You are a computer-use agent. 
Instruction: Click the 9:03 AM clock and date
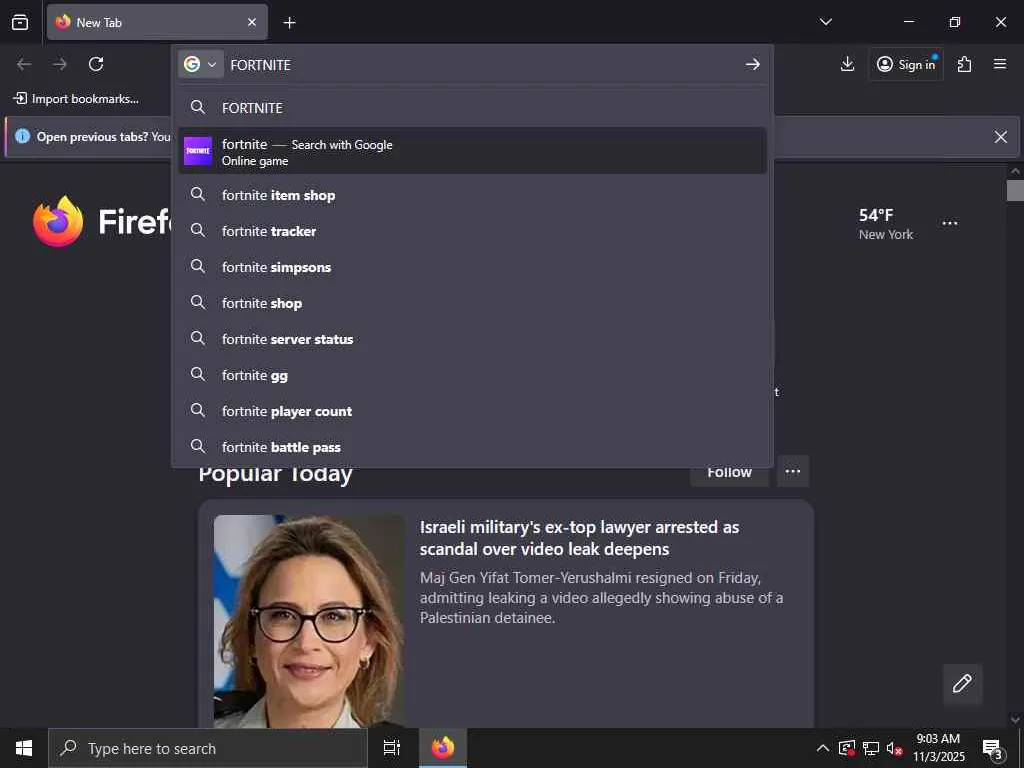pyautogui.click(x=938, y=748)
